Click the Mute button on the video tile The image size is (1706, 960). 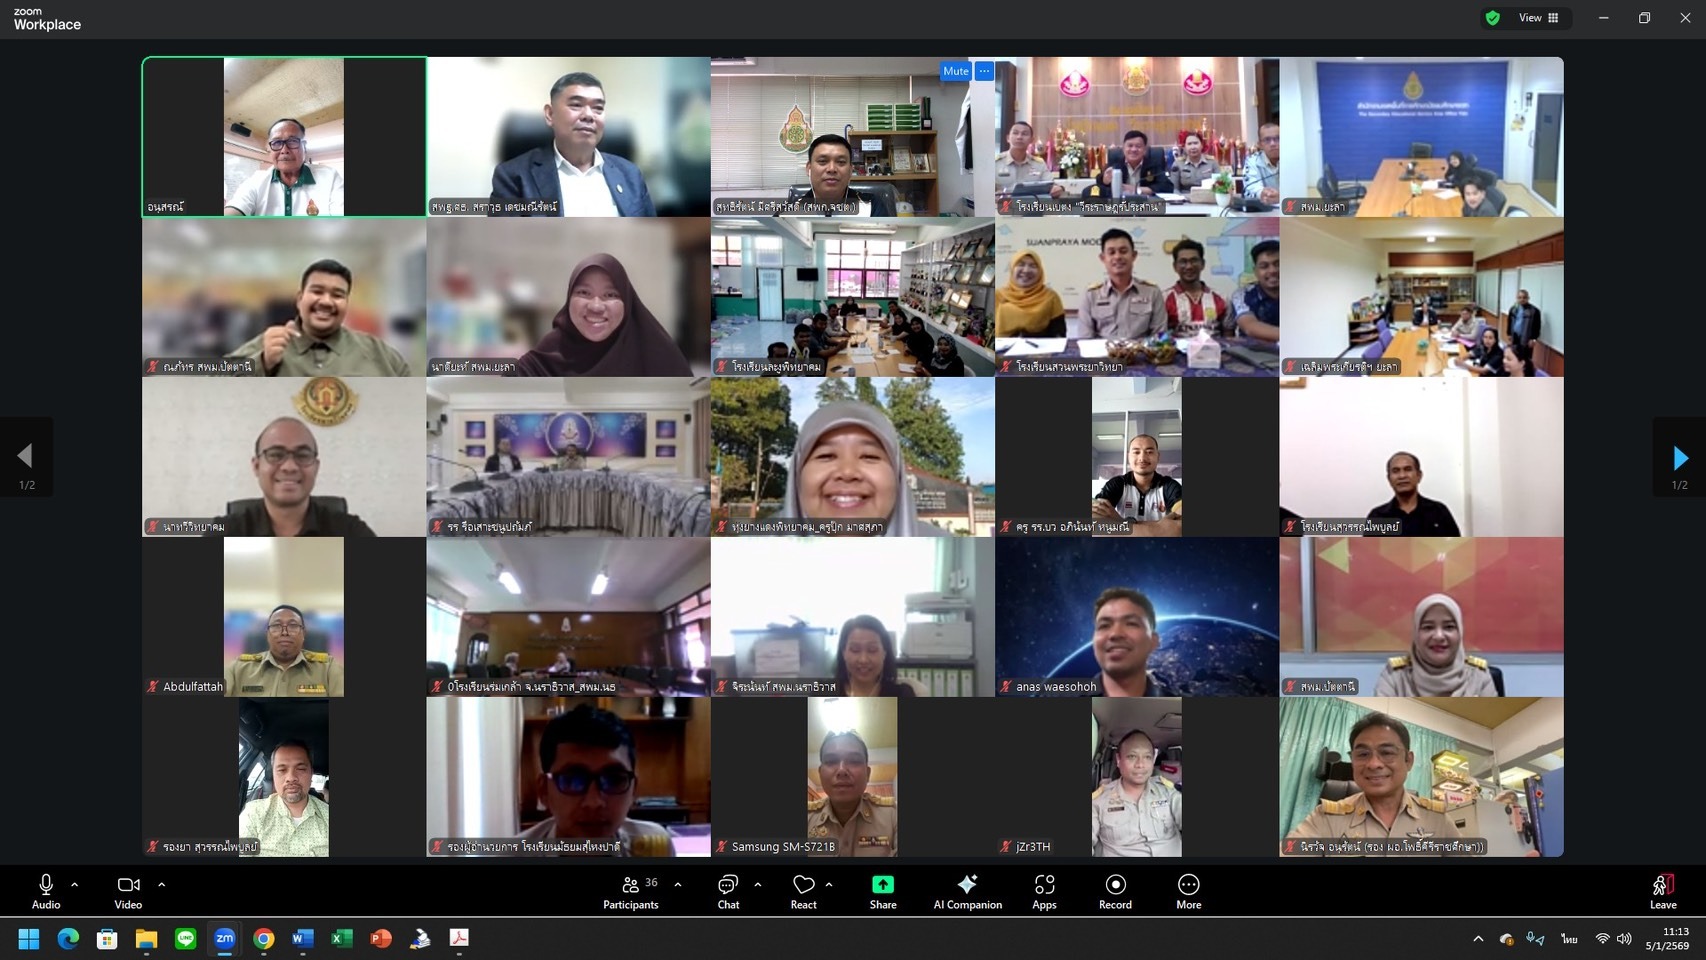point(955,71)
